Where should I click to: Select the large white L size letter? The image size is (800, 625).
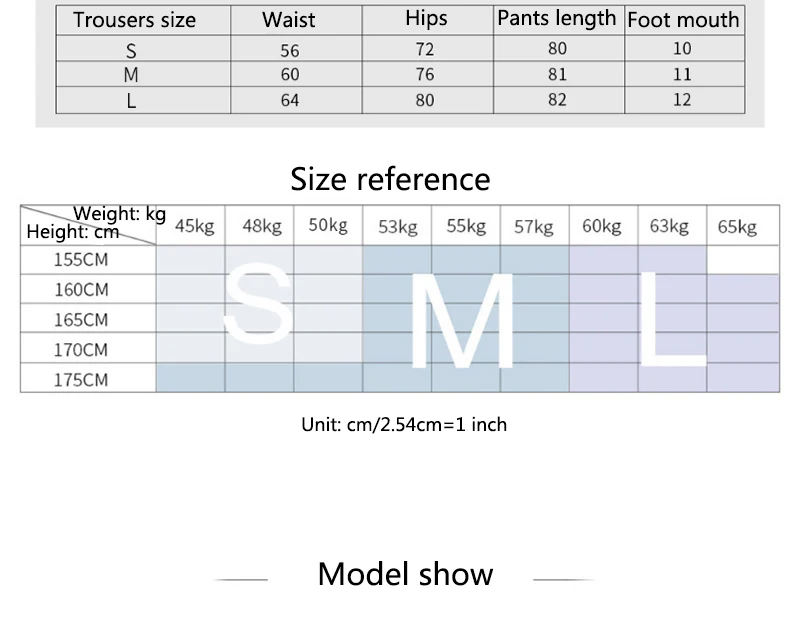(x=672, y=319)
